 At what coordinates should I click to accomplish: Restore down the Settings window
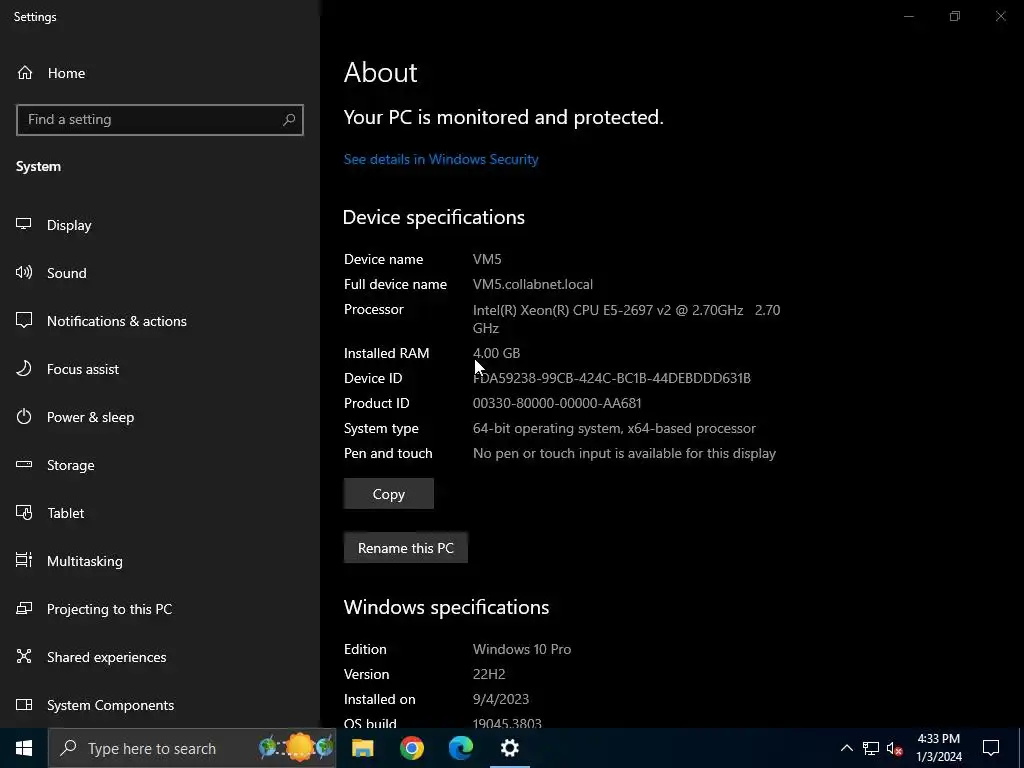pos(955,16)
